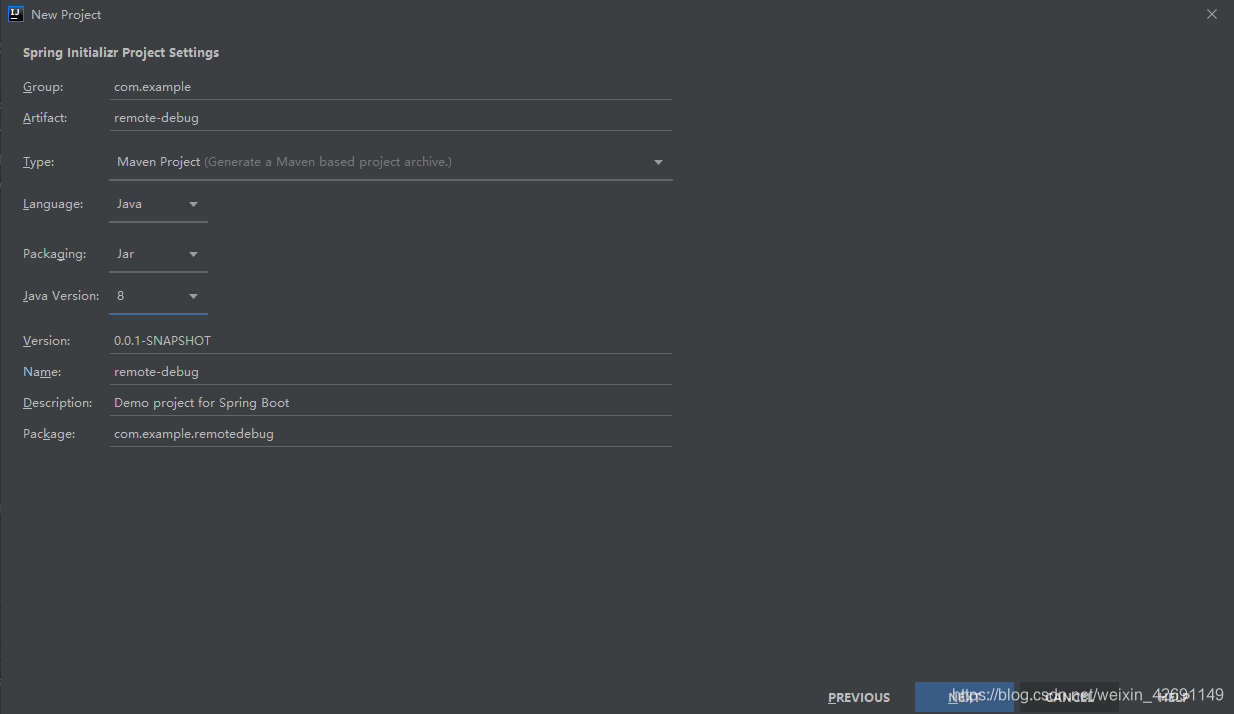Image resolution: width=1234 pixels, height=714 pixels.
Task: Go back with the Previous button
Action: coord(859,697)
